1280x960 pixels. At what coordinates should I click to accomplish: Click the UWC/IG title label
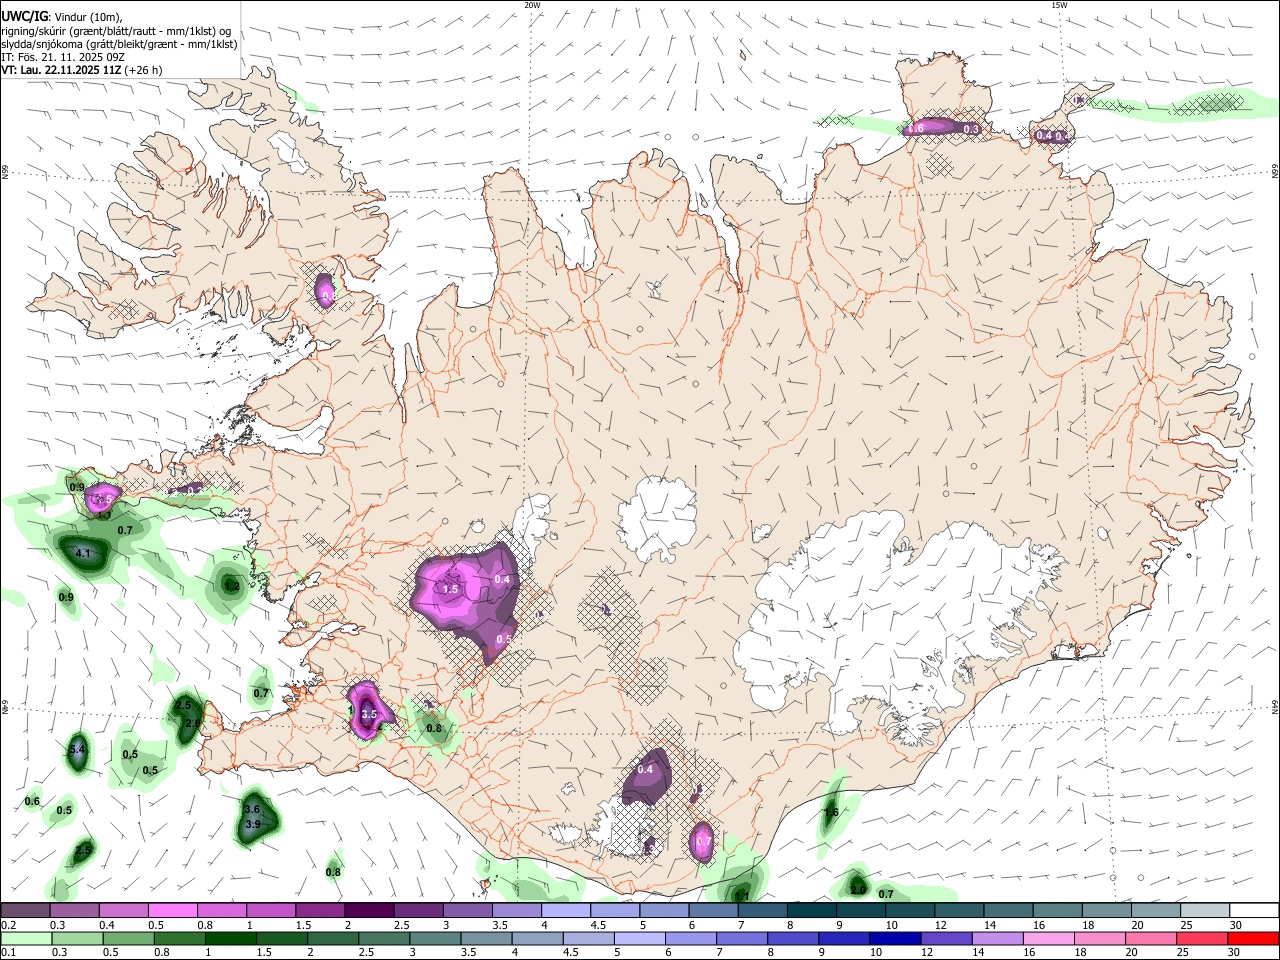pyautogui.click(x=24, y=16)
